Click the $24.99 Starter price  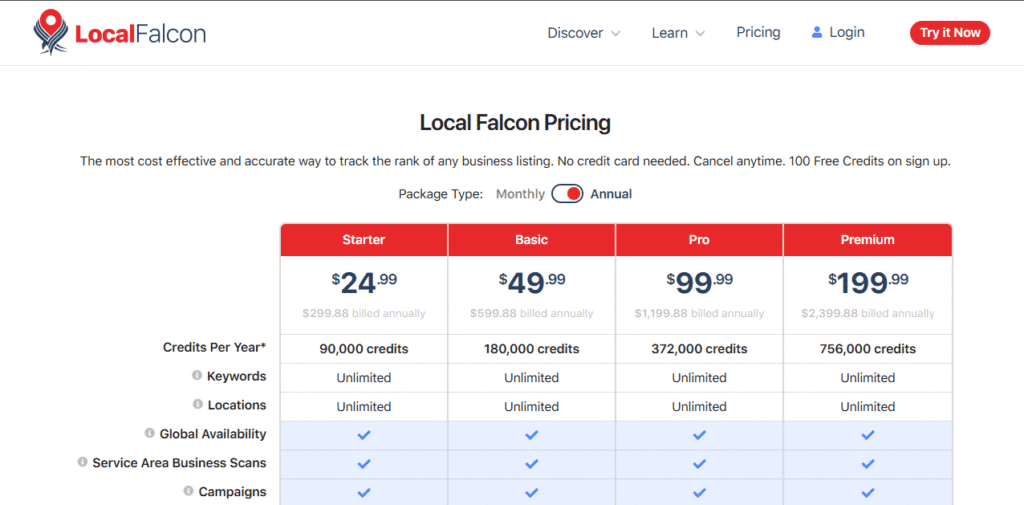364,282
